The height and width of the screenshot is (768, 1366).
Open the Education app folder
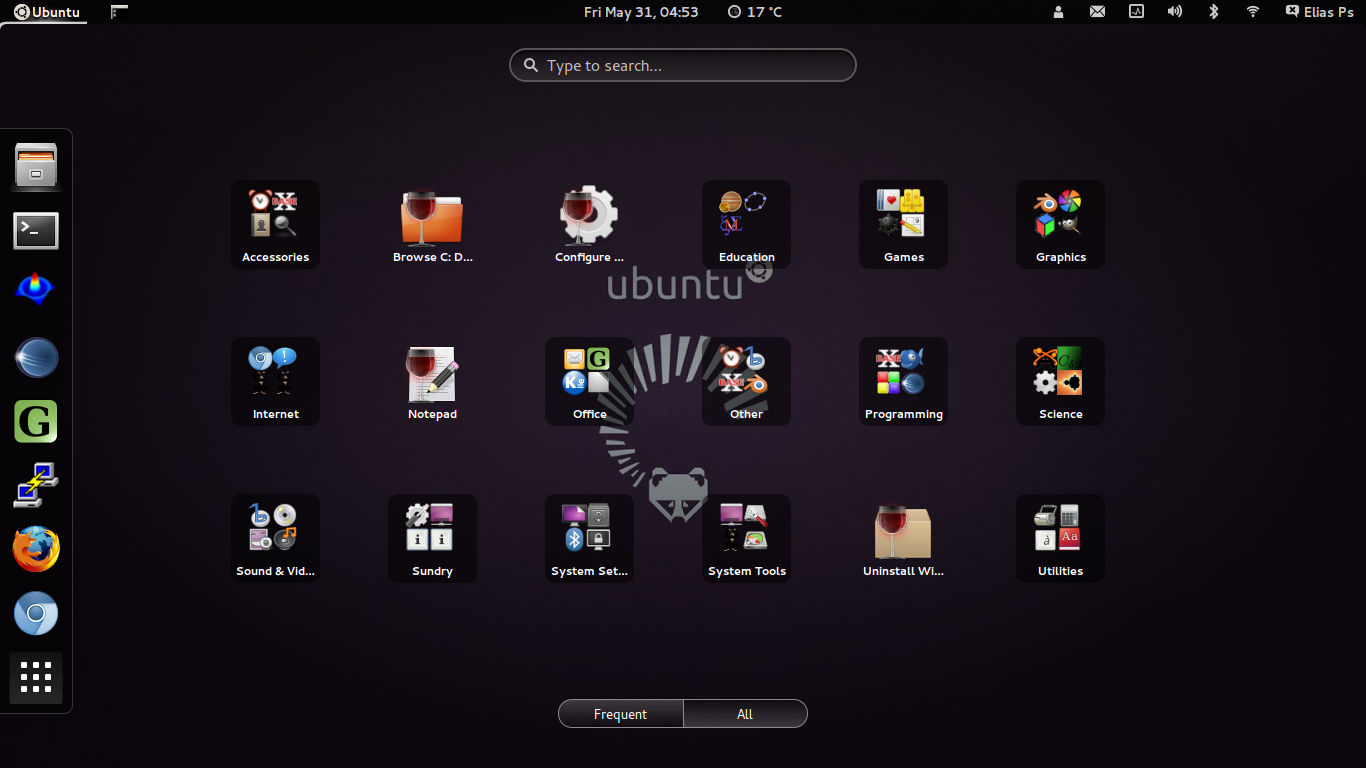point(746,224)
